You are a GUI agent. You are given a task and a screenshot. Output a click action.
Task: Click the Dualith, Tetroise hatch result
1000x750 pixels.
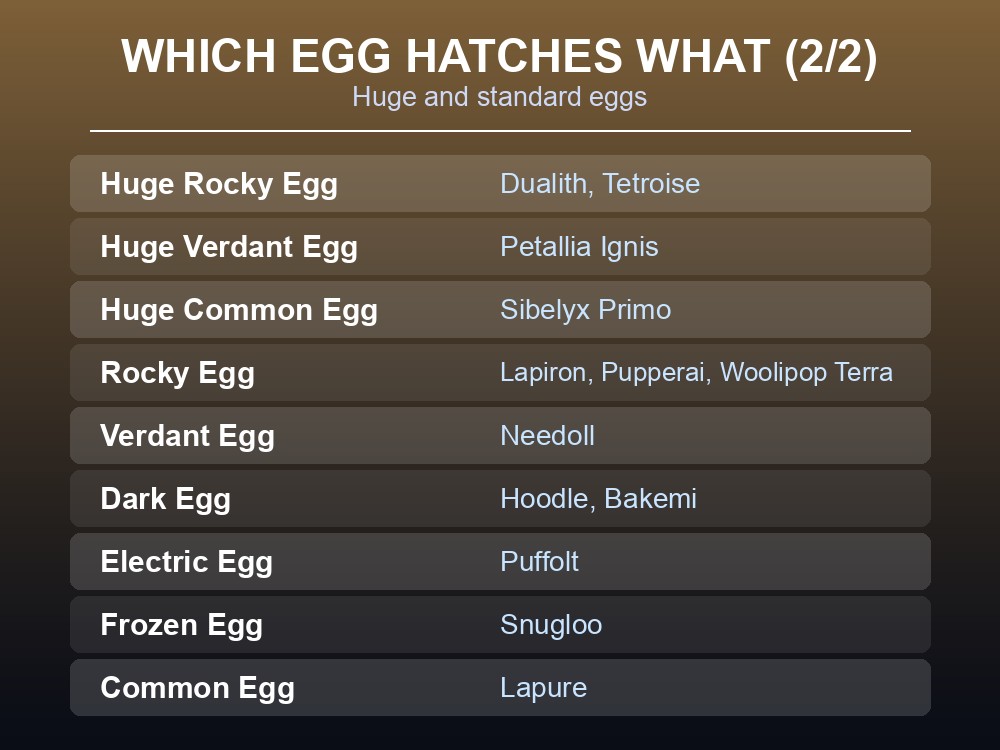tap(600, 184)
